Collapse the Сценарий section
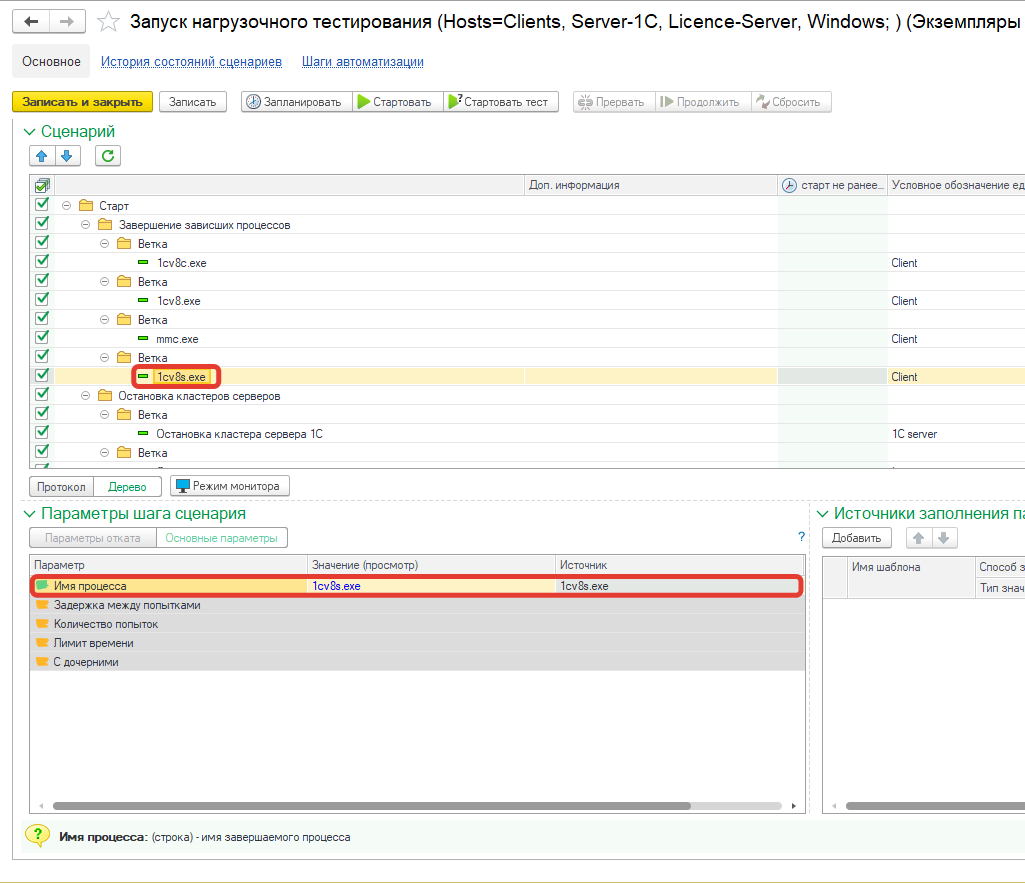Viewport: 1025px width, 883px height. tap(29, 132)
